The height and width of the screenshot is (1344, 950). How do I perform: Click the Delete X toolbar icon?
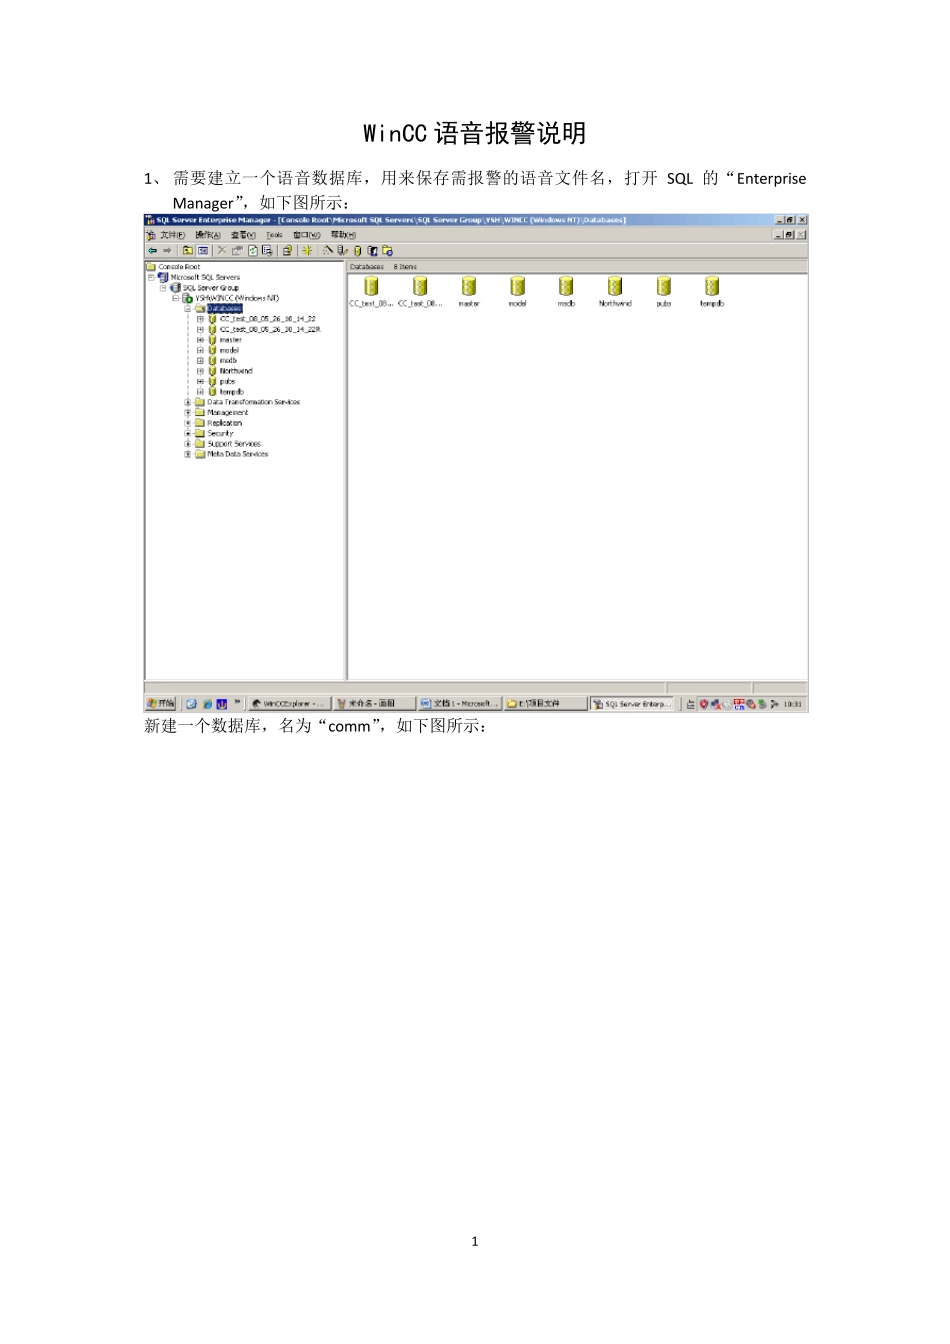click(x=222, y=250)
